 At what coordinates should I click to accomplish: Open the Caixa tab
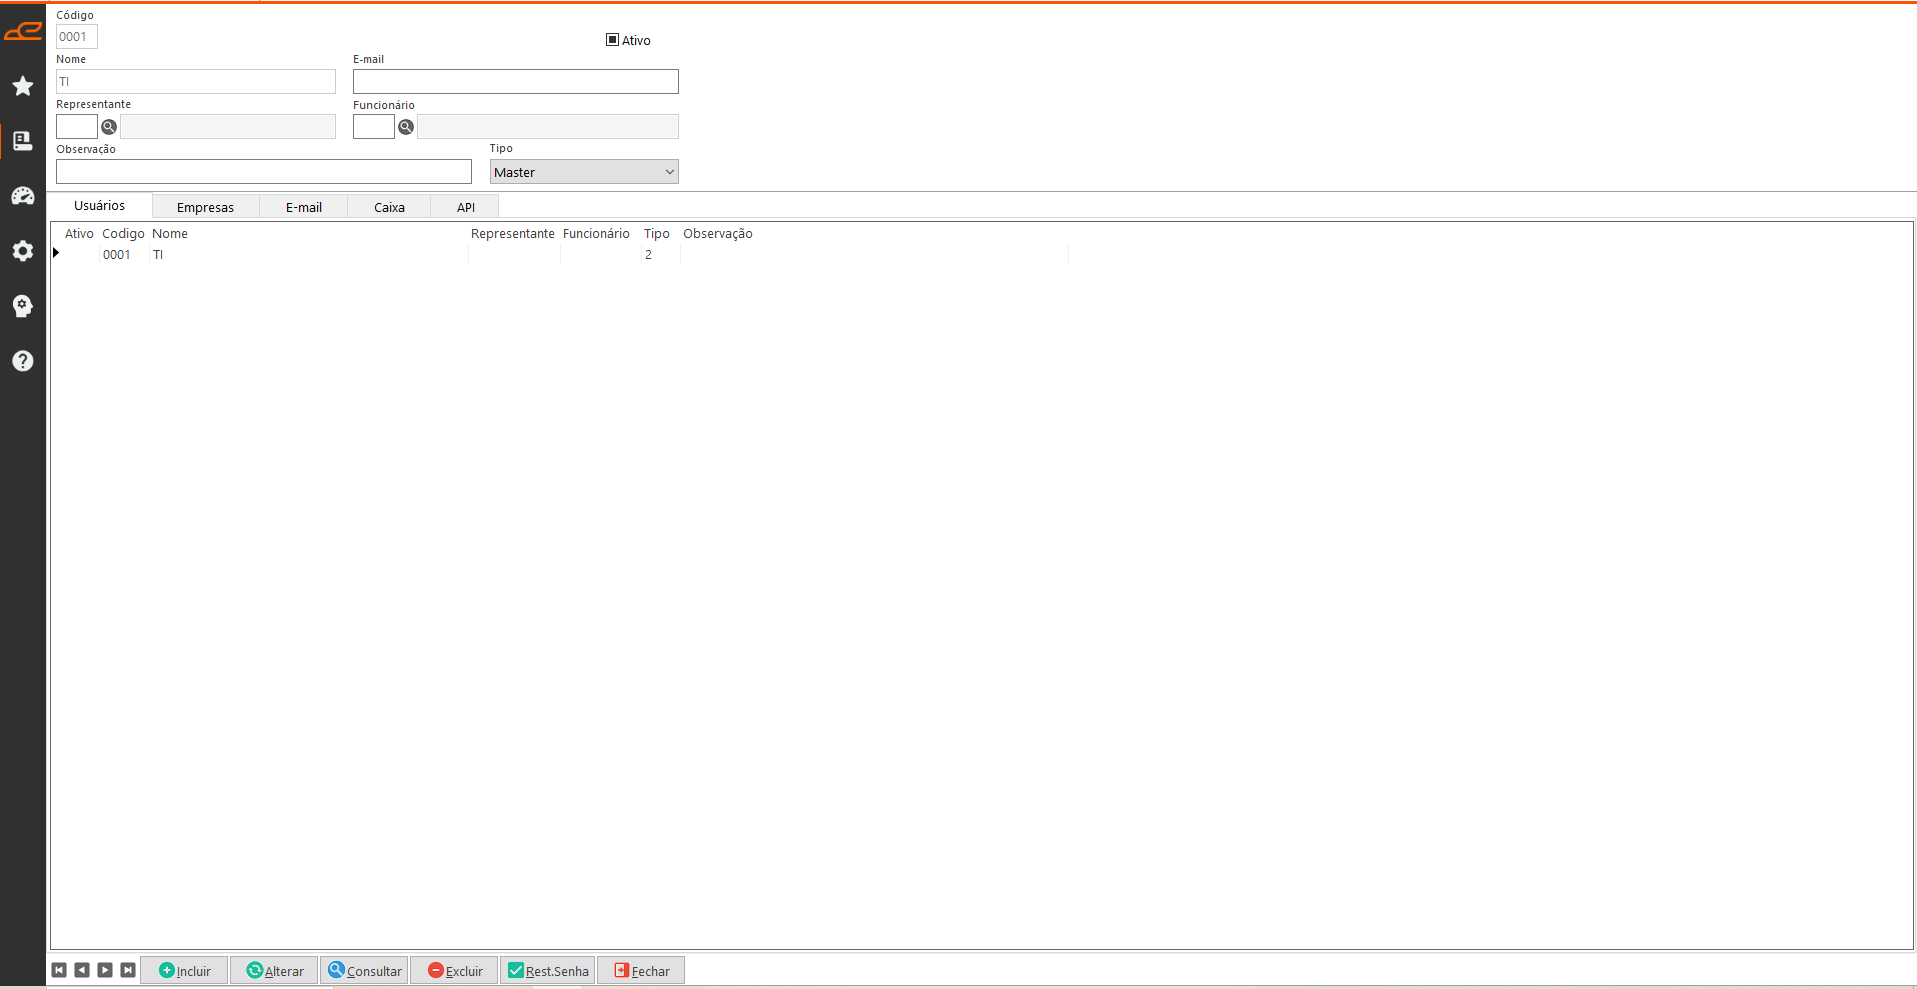point(389,207)
